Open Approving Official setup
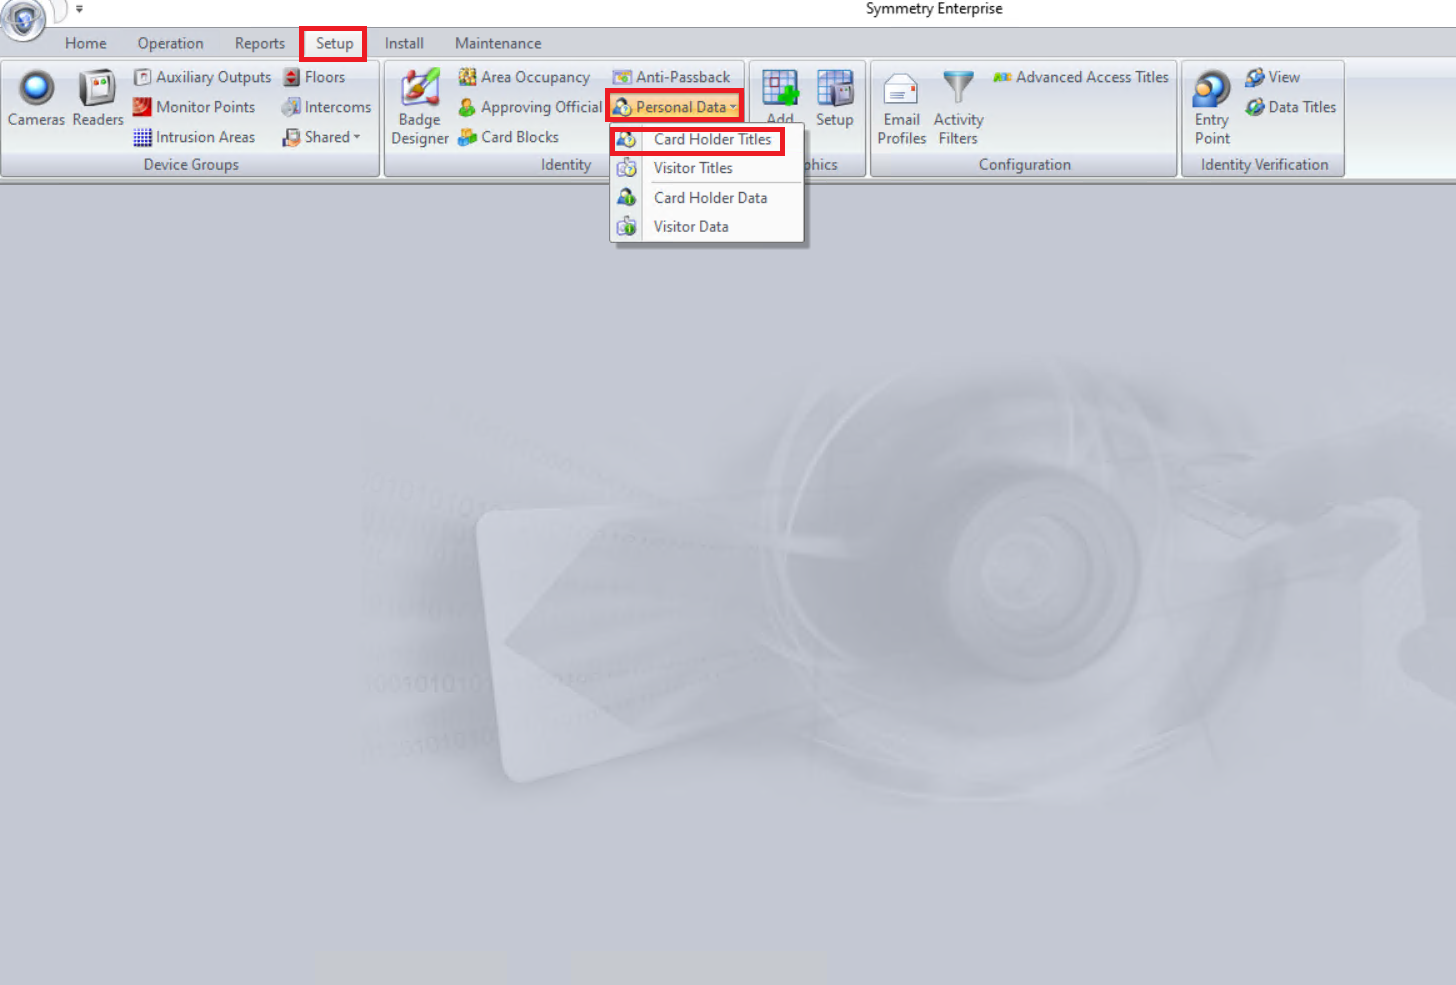 [x=530, y=107]
